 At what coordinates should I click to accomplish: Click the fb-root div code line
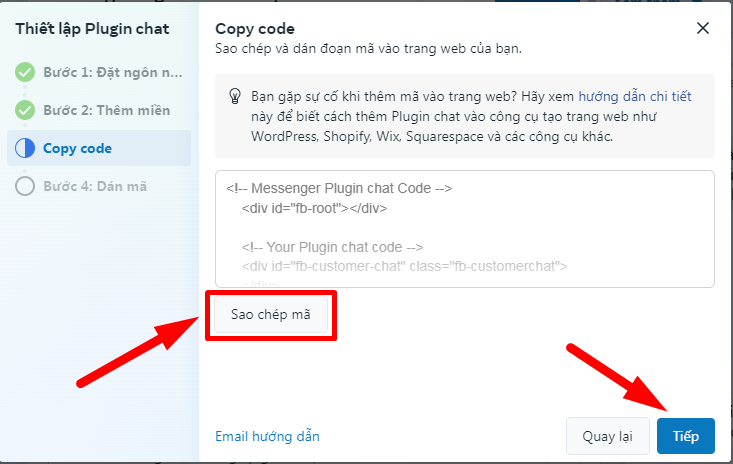[314, 208]
